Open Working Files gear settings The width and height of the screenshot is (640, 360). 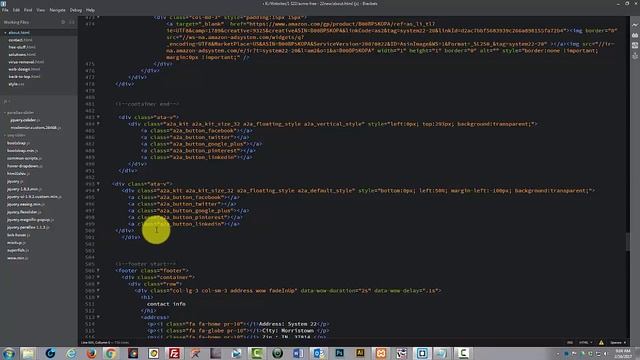[63, 22]
